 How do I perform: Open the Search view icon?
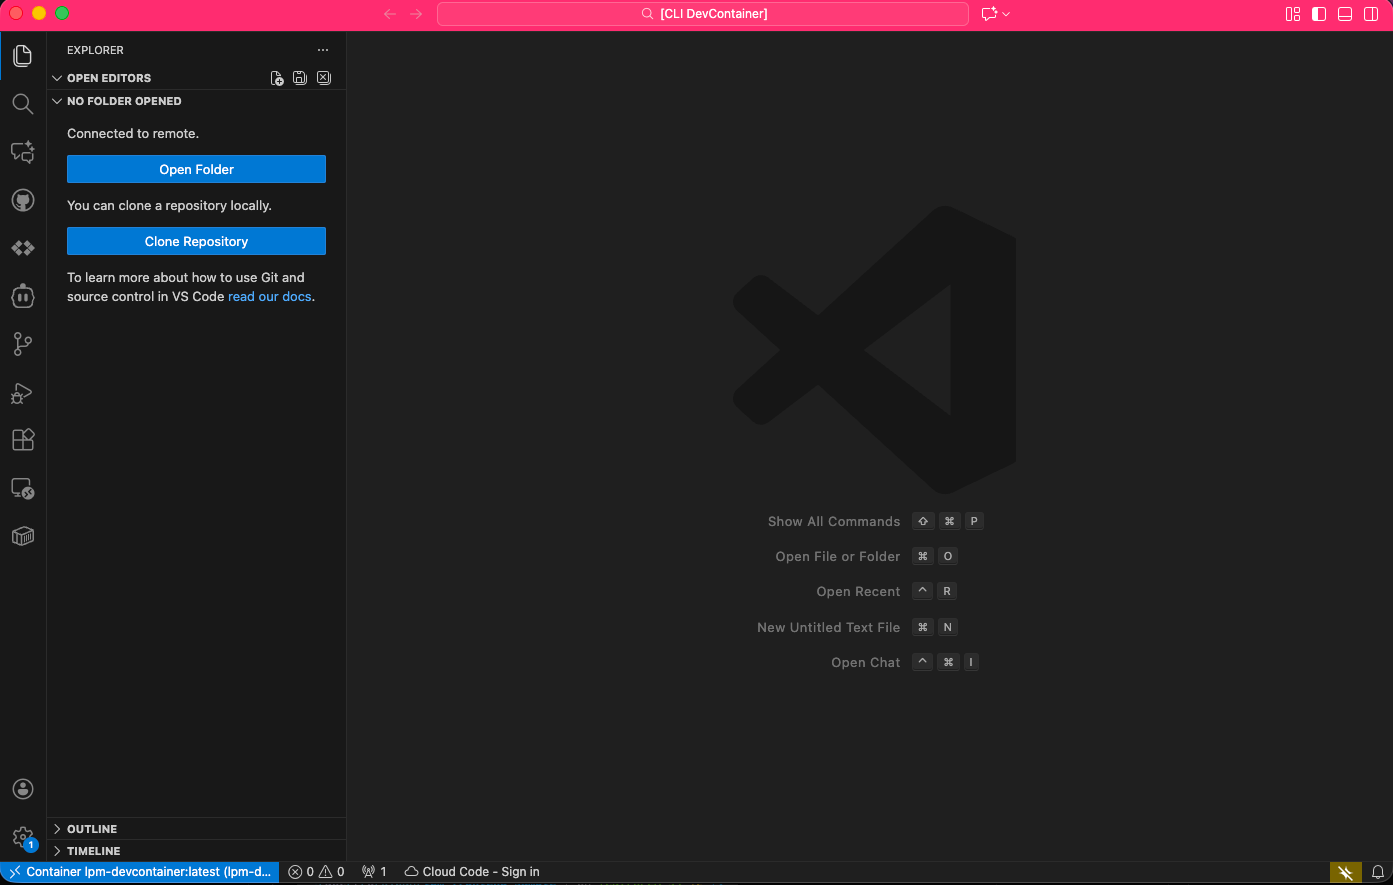23,104
